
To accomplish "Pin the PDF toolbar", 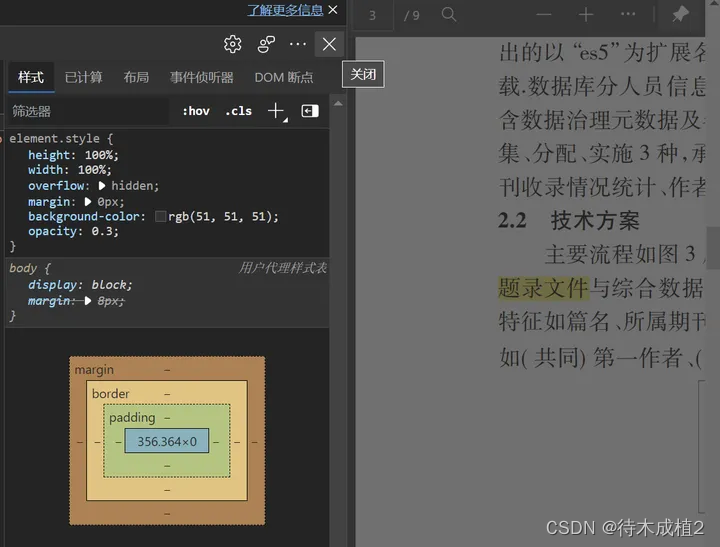I will pyautogui.click(x=680, y=14).
